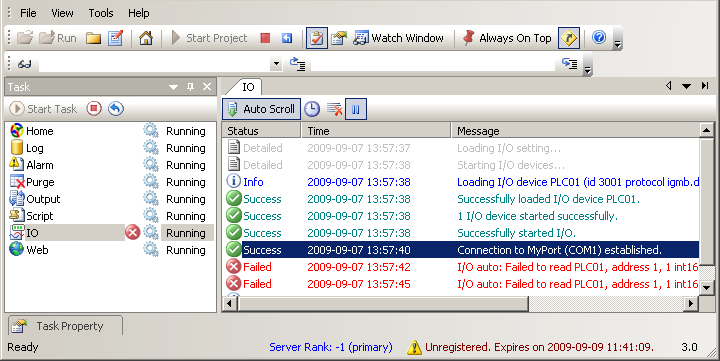Open the tab list dropdown arrow
720x361 pixels.
[686, 86]
